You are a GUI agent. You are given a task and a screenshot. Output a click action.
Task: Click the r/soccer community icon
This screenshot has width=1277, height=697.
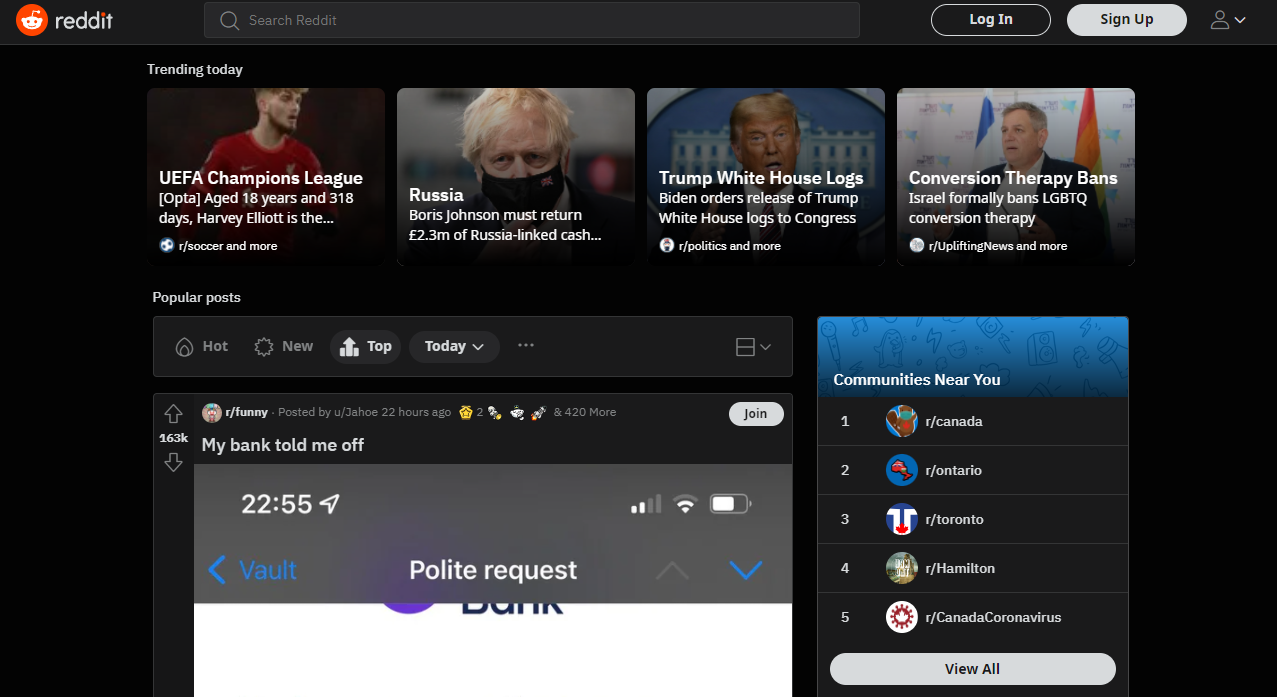tap(167, 245)
